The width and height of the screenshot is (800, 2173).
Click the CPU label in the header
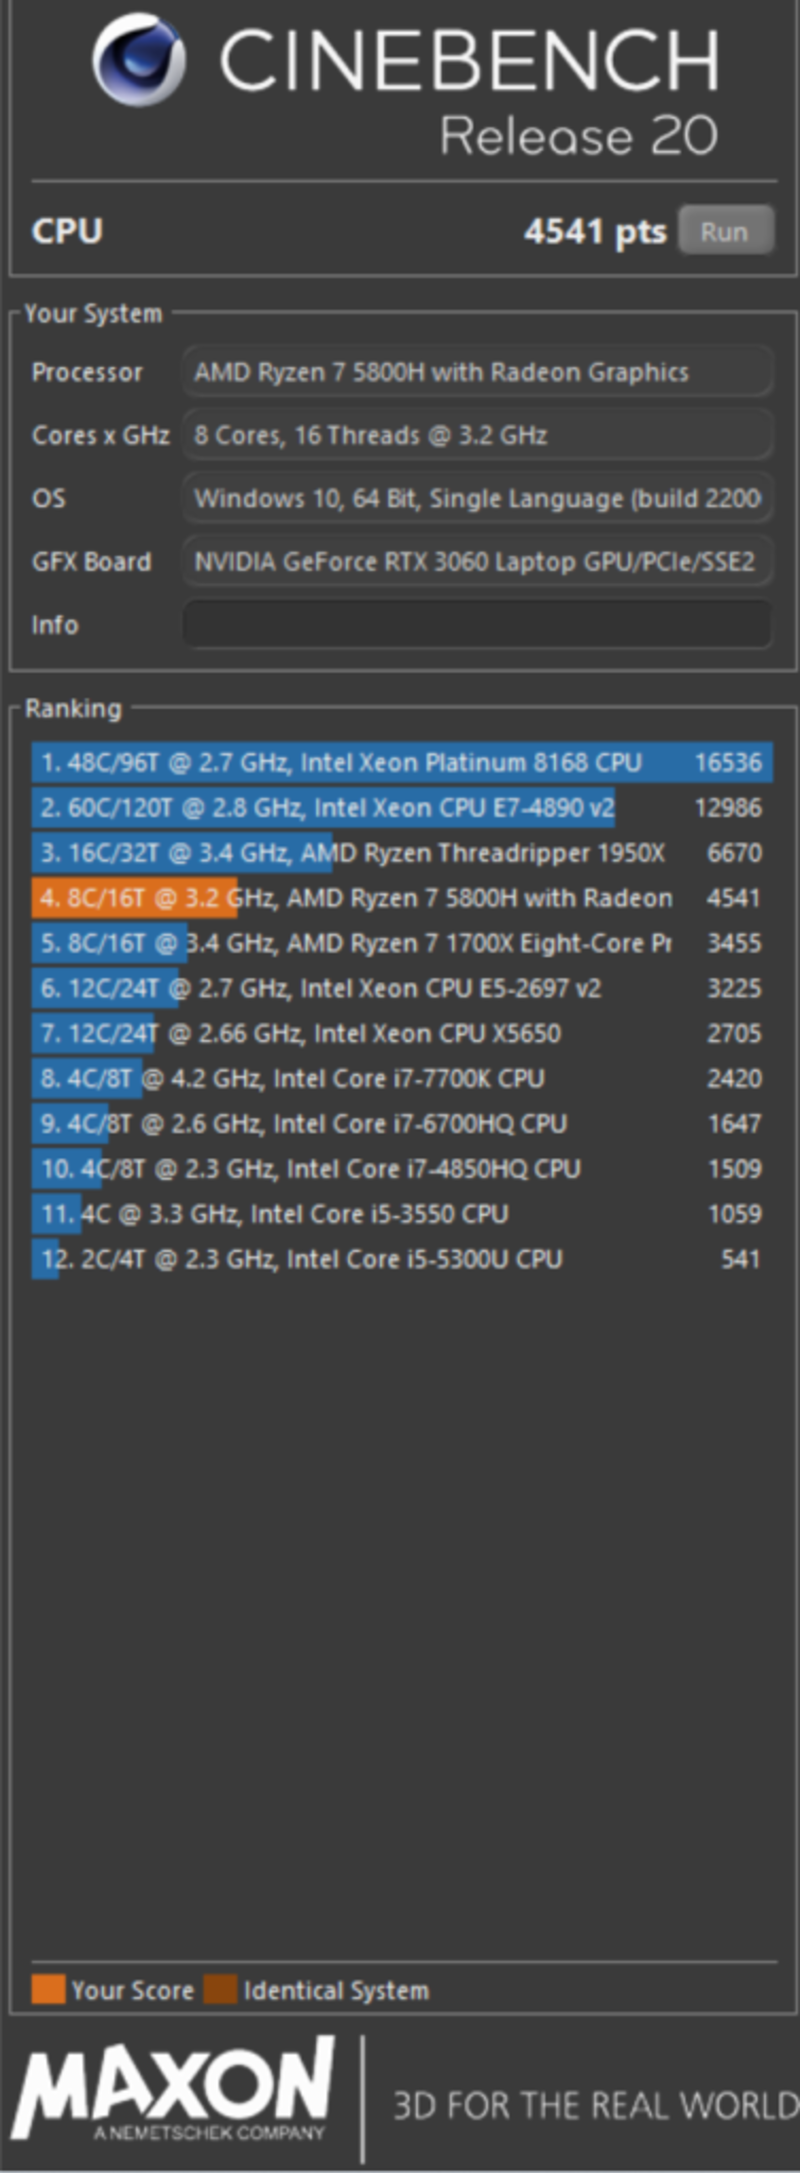pyautogui.click(x=67, y=231)
